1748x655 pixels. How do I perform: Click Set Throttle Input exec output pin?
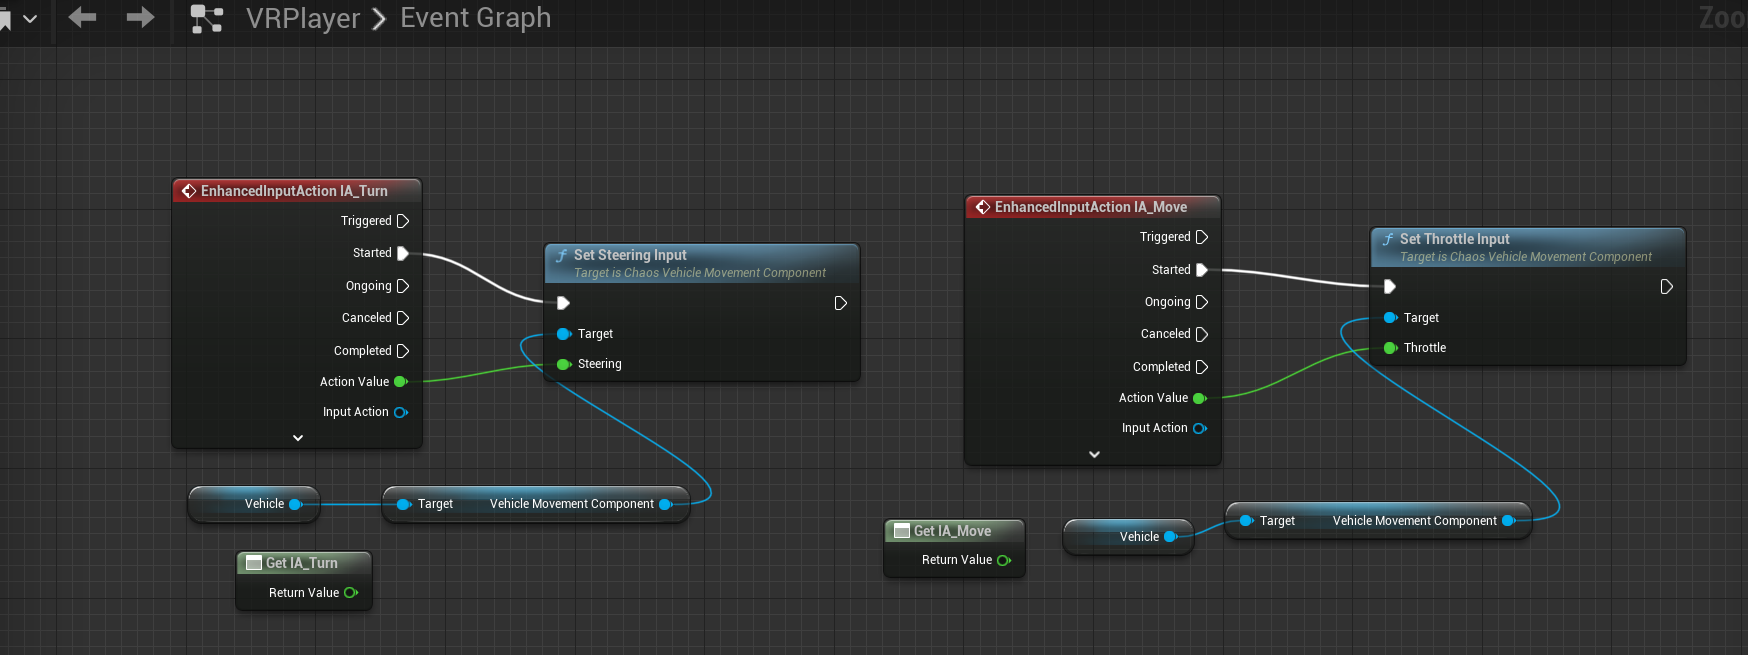coord(1667,287)
